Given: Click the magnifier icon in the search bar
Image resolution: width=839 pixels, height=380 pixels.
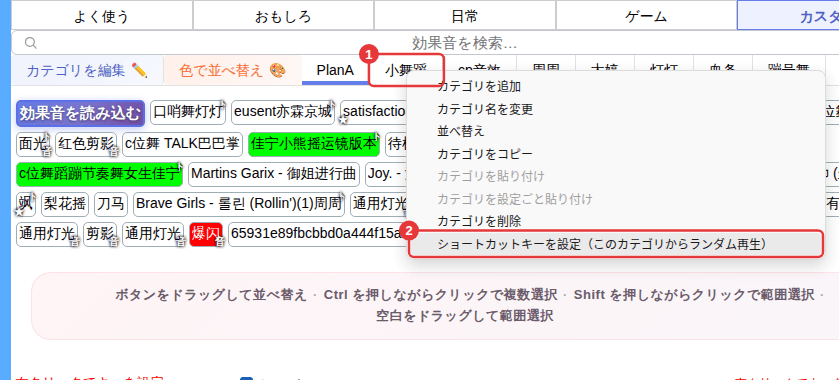Looking at the screenshot, I should 31,43.
